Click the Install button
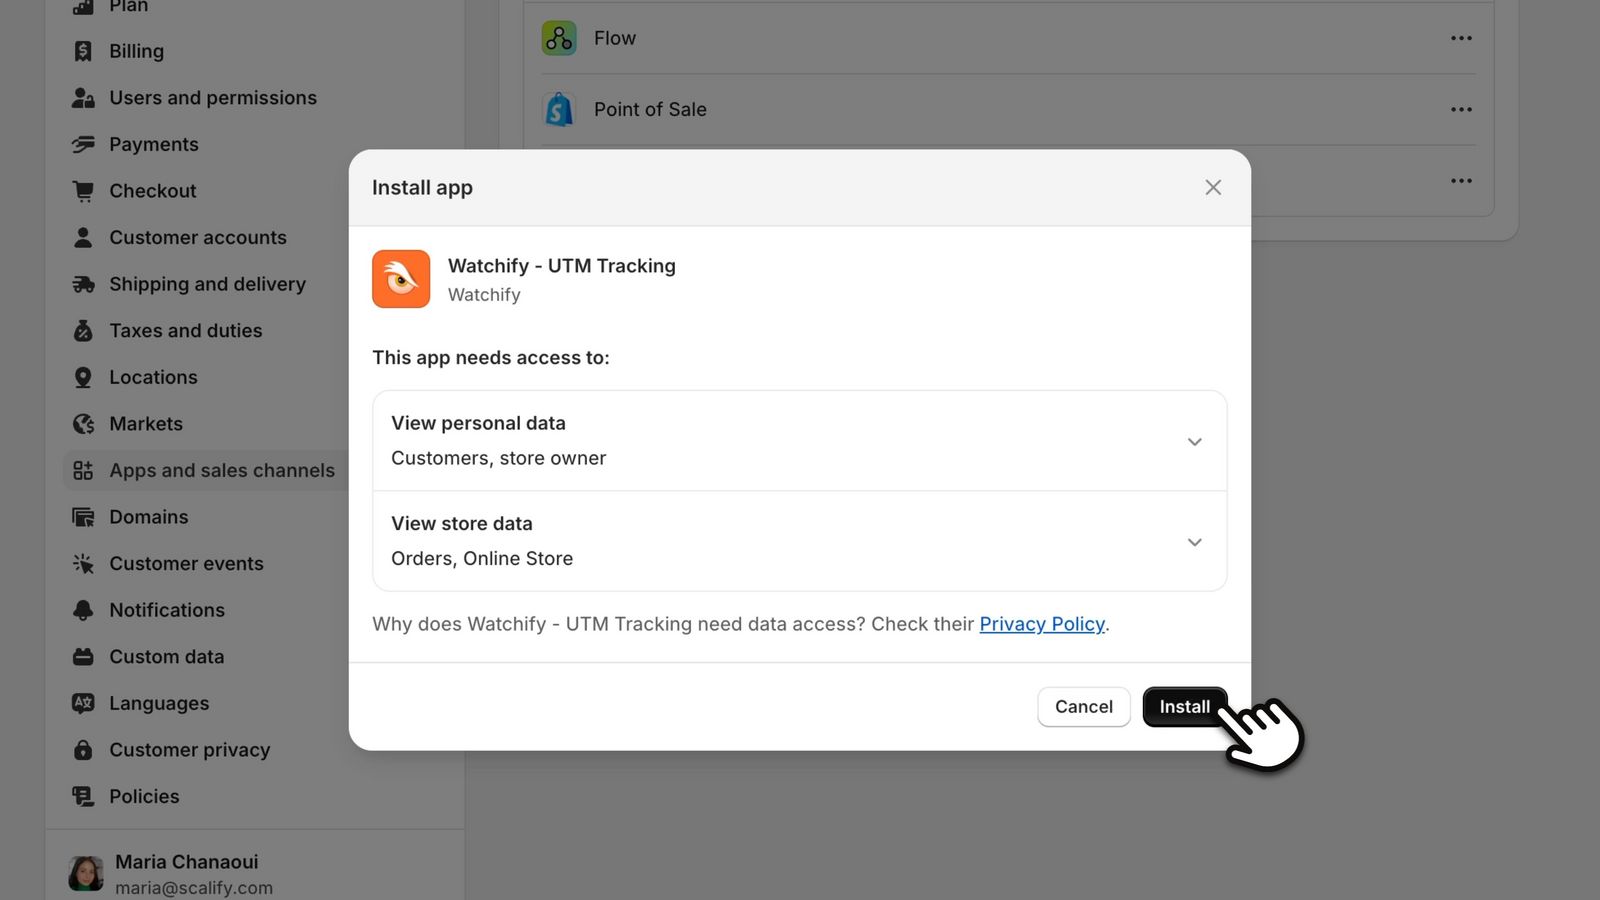Image resolution: width=1600 pixels, height=900 pixels. tap(1184, 706)
